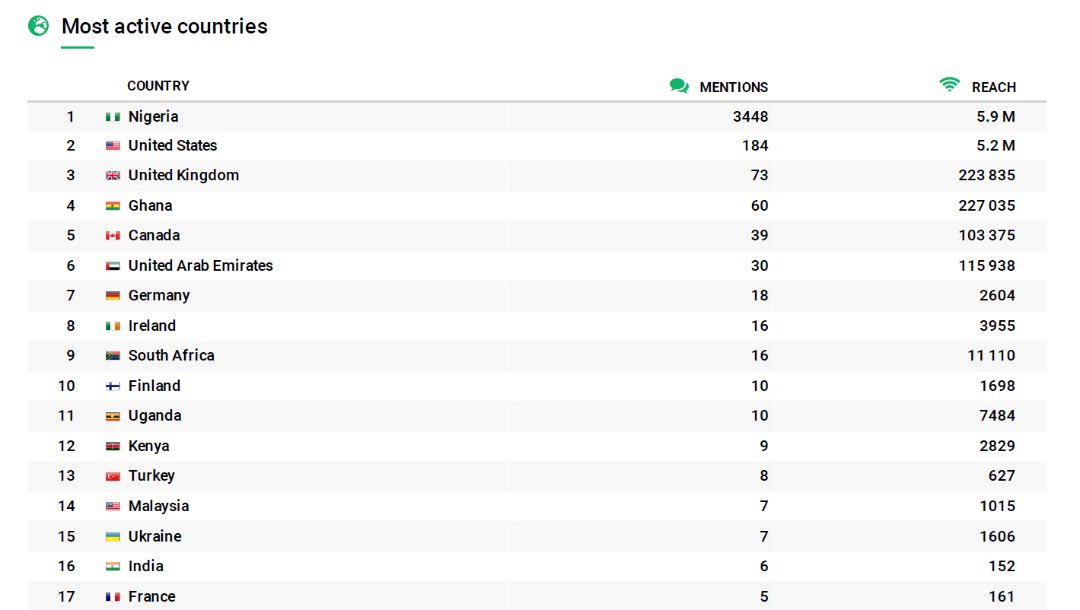Select the United Arab Emirates country name
The image size is (1080, 610).
[x=200, y=266]
